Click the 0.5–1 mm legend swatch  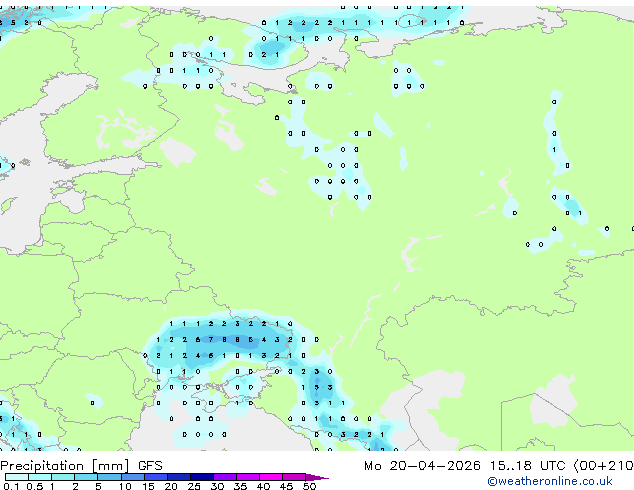click(x=40, y=477)
